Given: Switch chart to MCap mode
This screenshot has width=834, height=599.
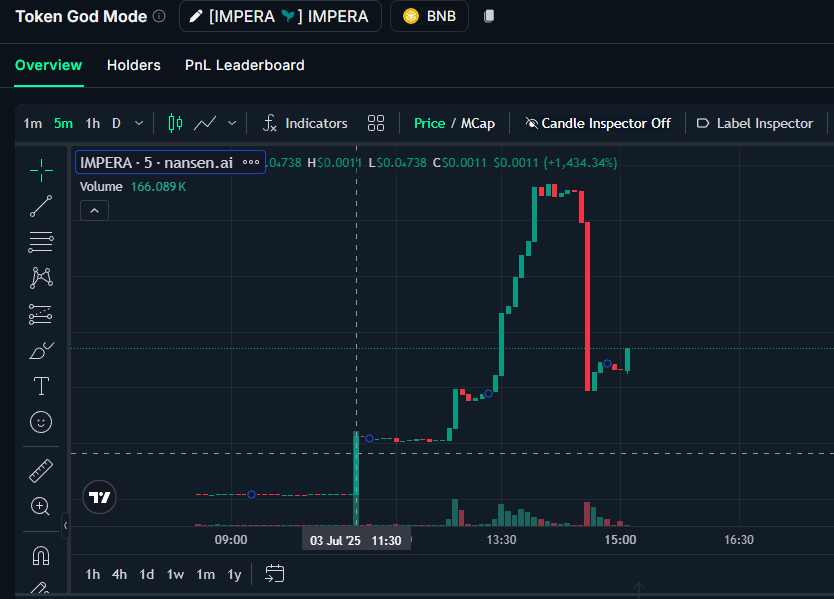Looking at the screenshot, I should coord(478,123).
